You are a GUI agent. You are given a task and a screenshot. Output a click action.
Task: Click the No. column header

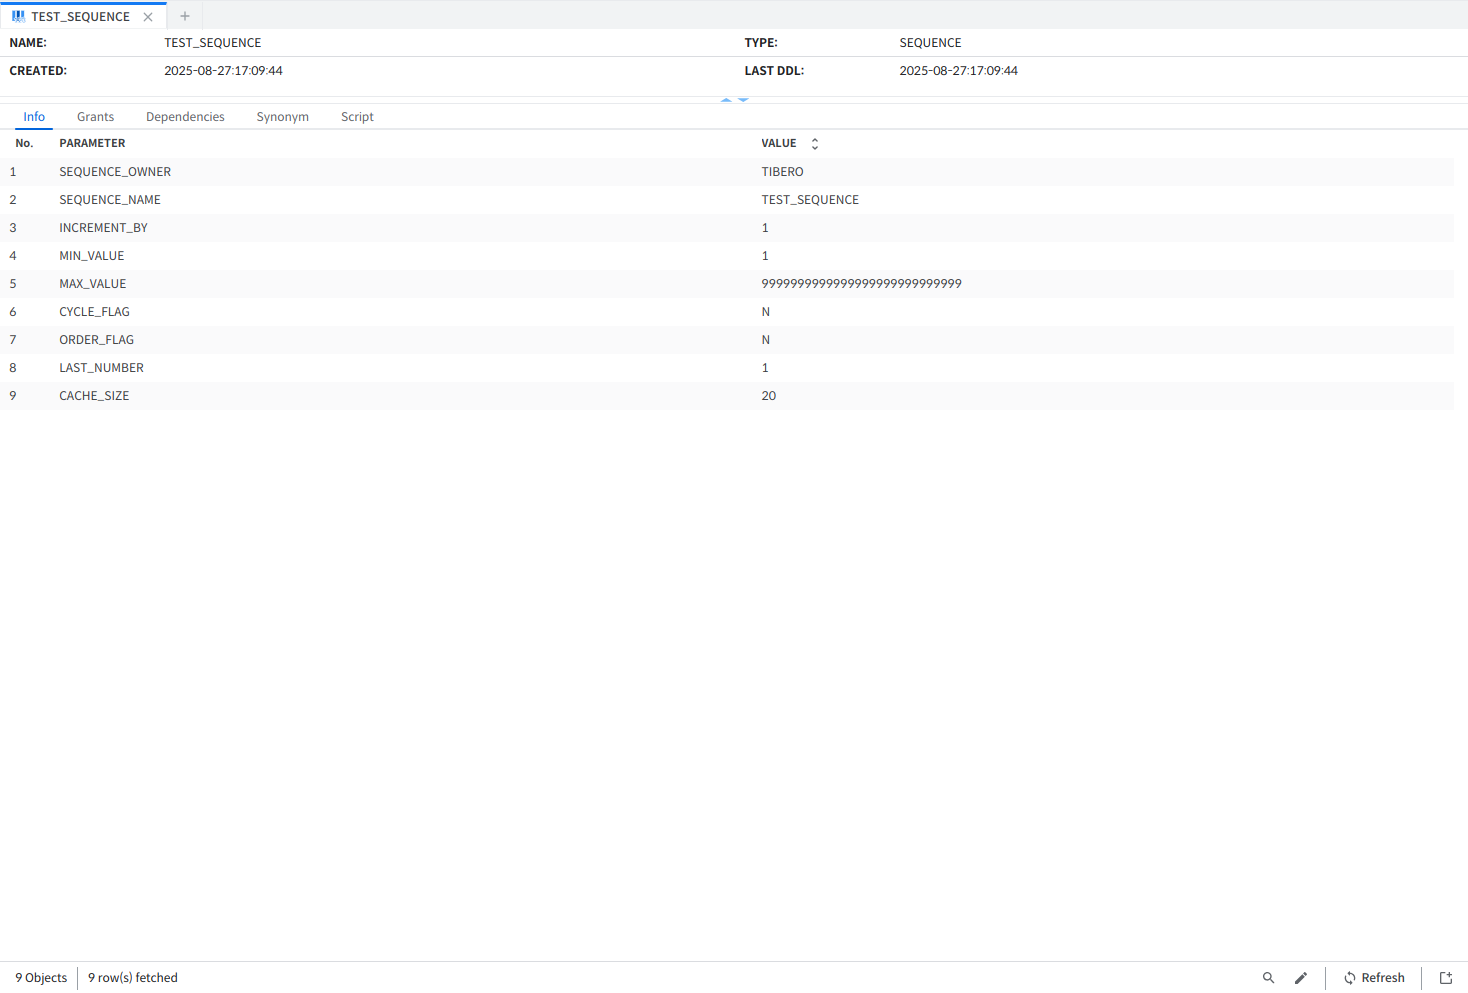click(24, 144)
